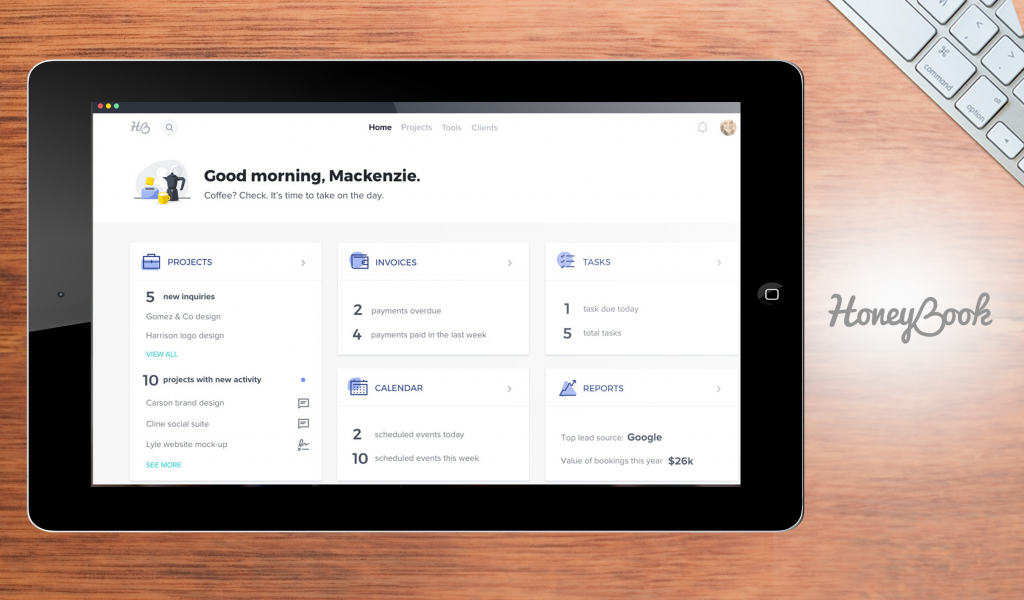The image size is (1024, 600).
Task: Click the Tasks checklist icon
Action: 565,260
